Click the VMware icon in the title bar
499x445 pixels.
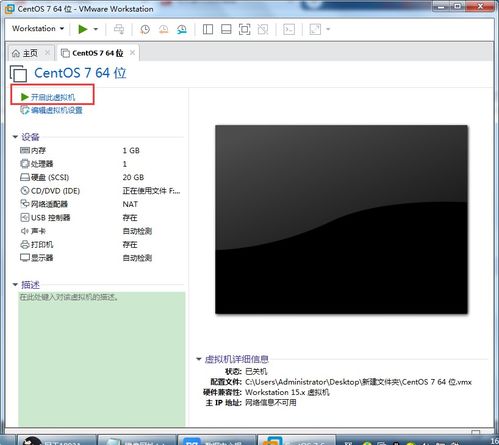[x=9, y=9]
